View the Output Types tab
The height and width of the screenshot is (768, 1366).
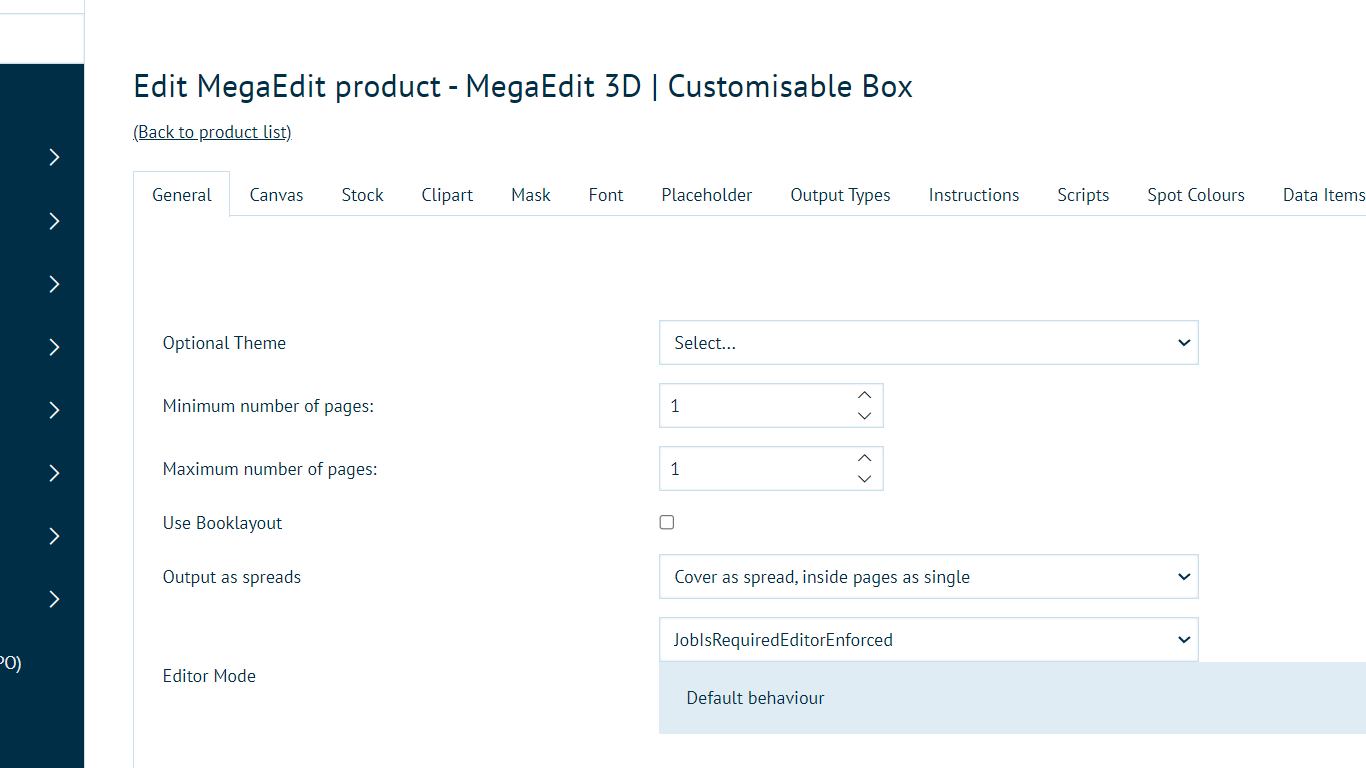click(841, 195)
